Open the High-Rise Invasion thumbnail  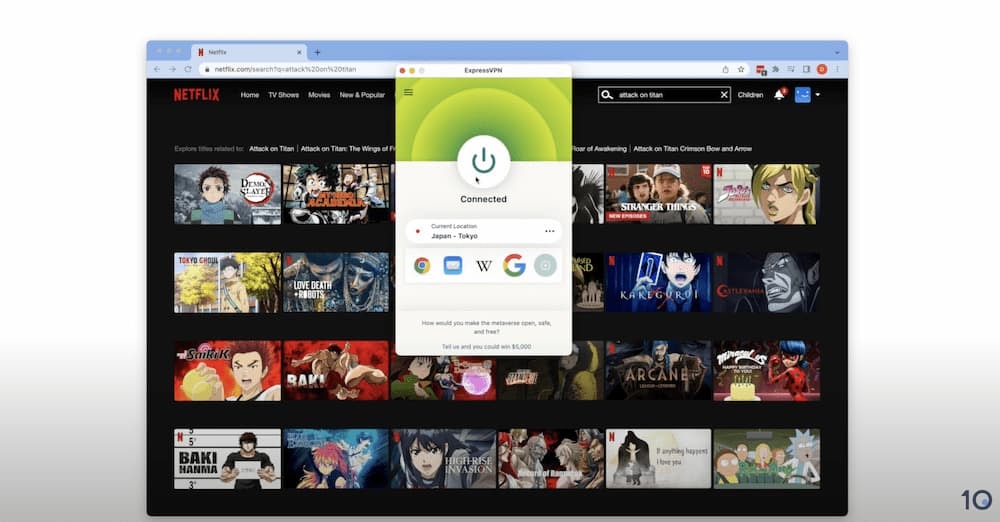coord(443,458)
